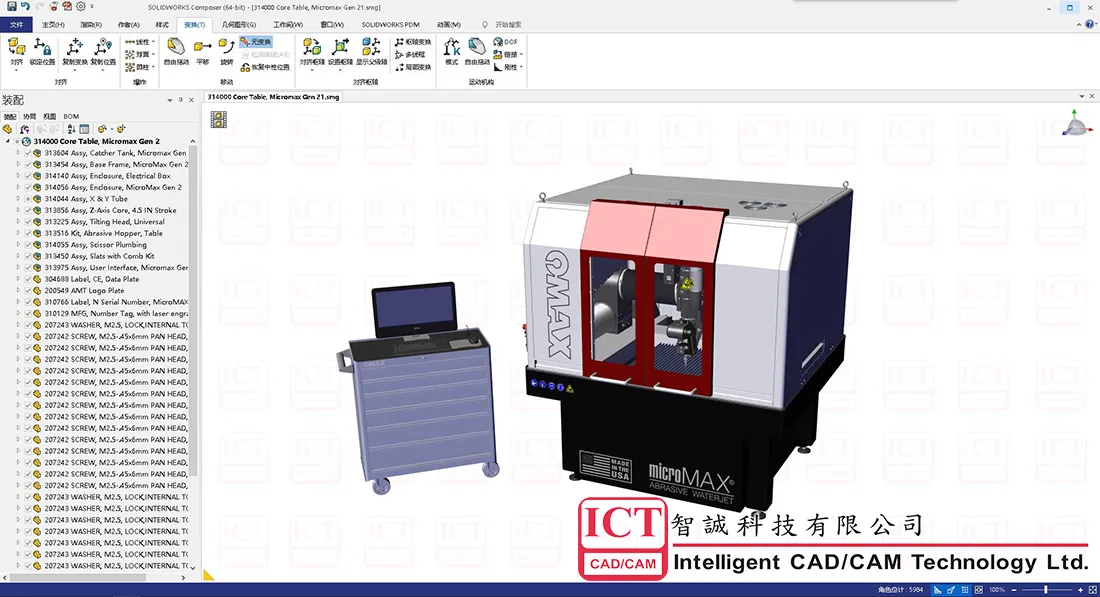Open SOLIDWORKS PDM ribbon tab
This screenshot has height=597, width=1100.
[x=391, y=25]
